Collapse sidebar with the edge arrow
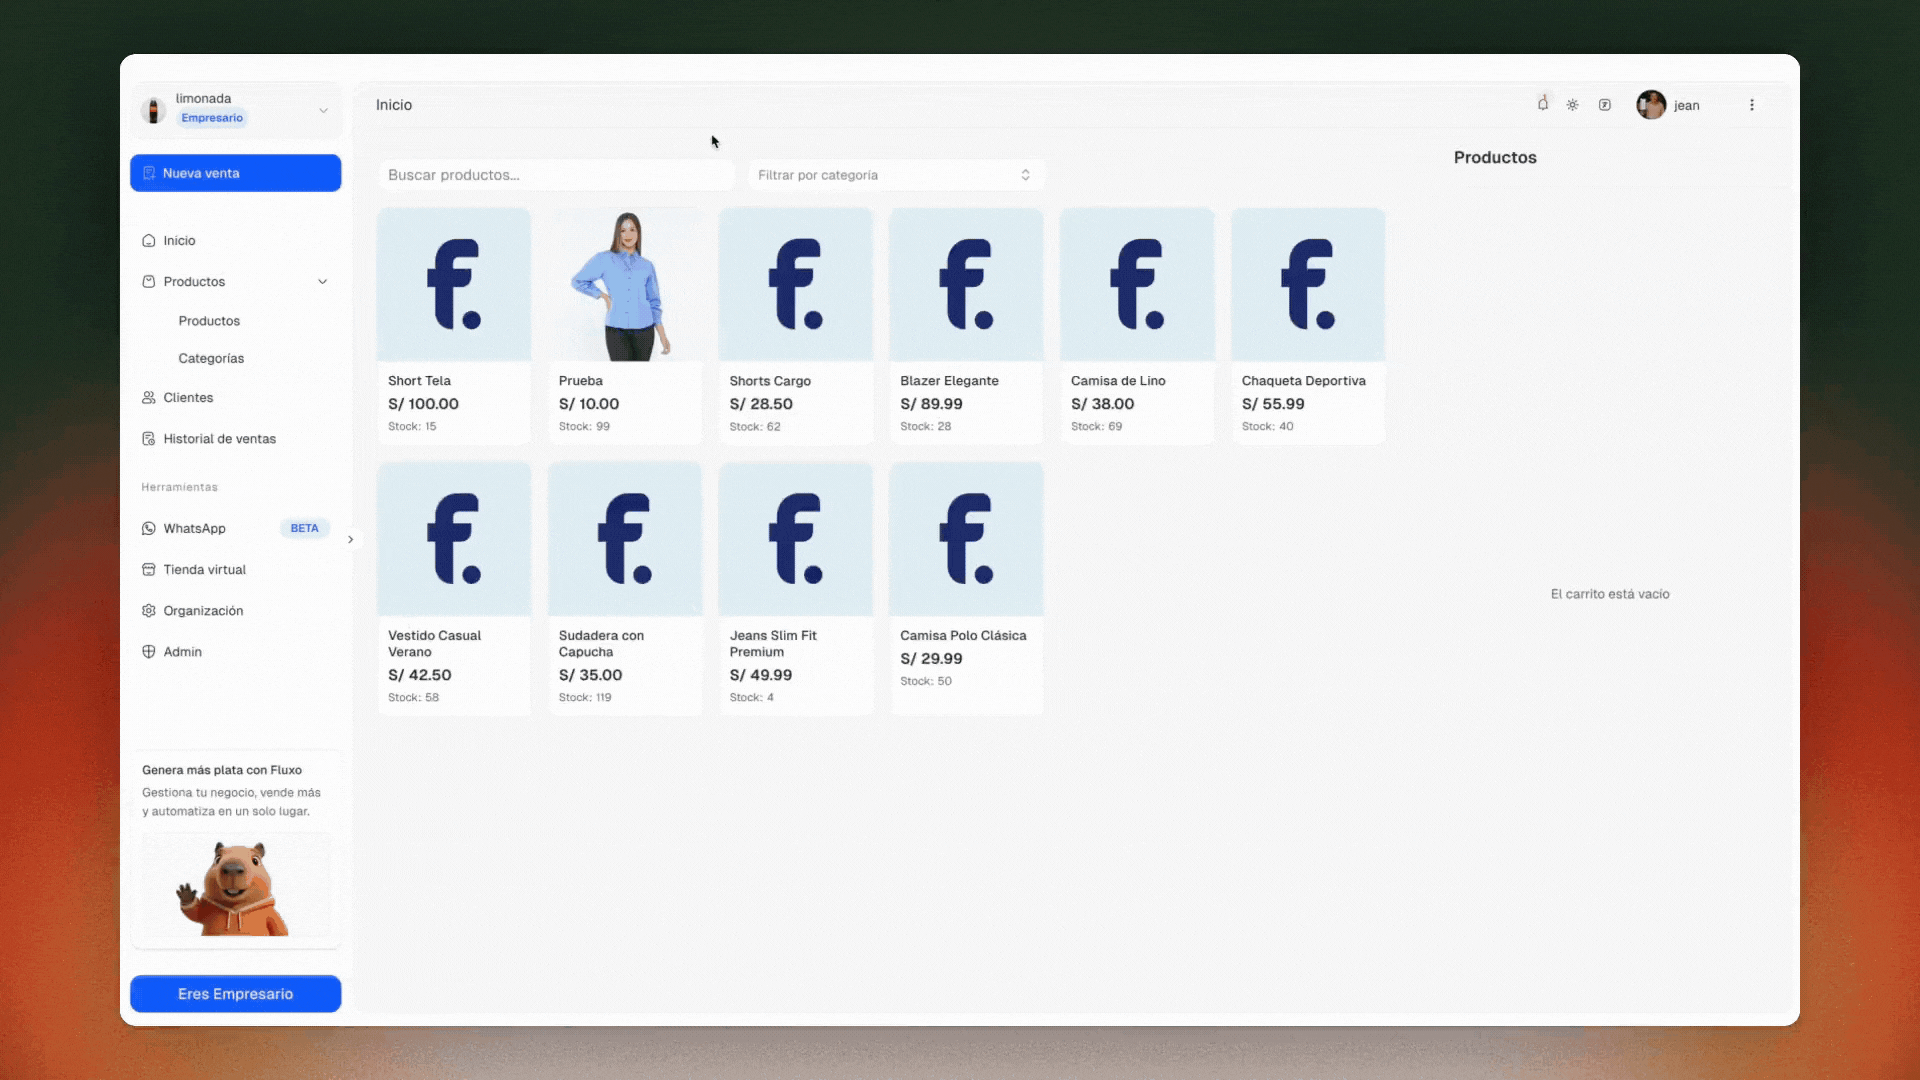 click(351, 540)
